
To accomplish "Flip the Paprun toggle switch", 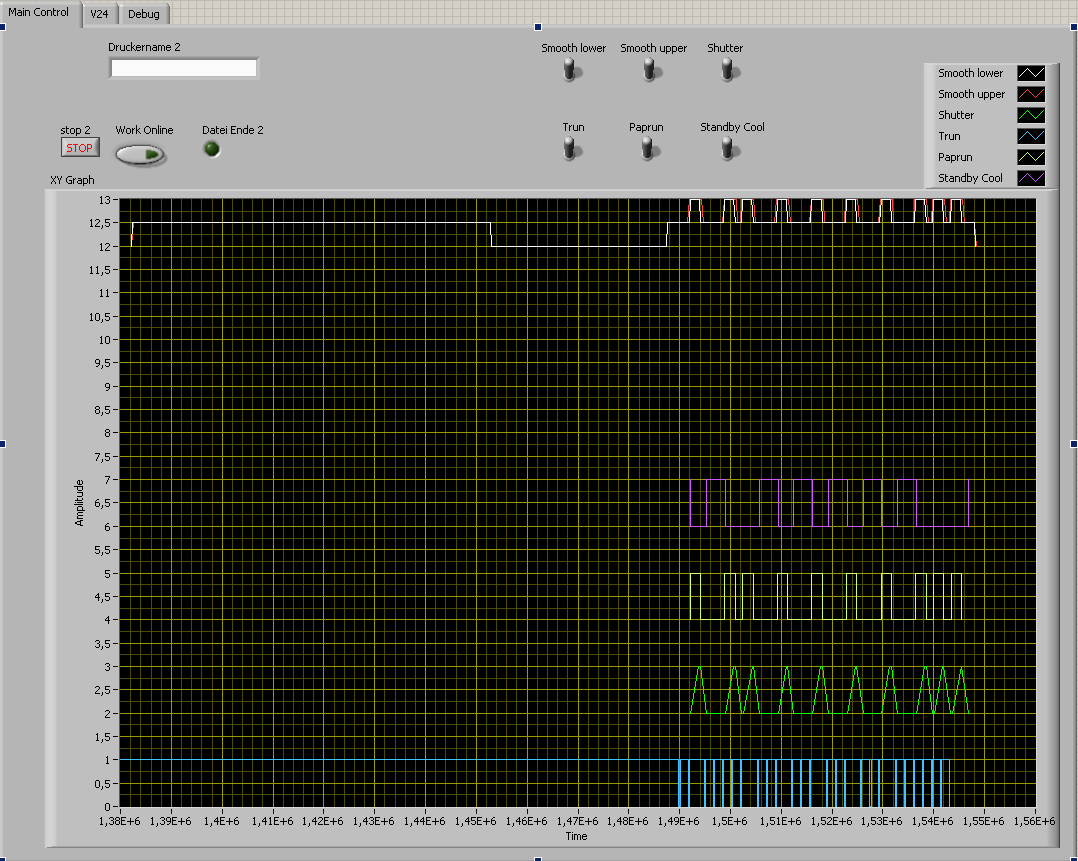I will tap(647, 148).
